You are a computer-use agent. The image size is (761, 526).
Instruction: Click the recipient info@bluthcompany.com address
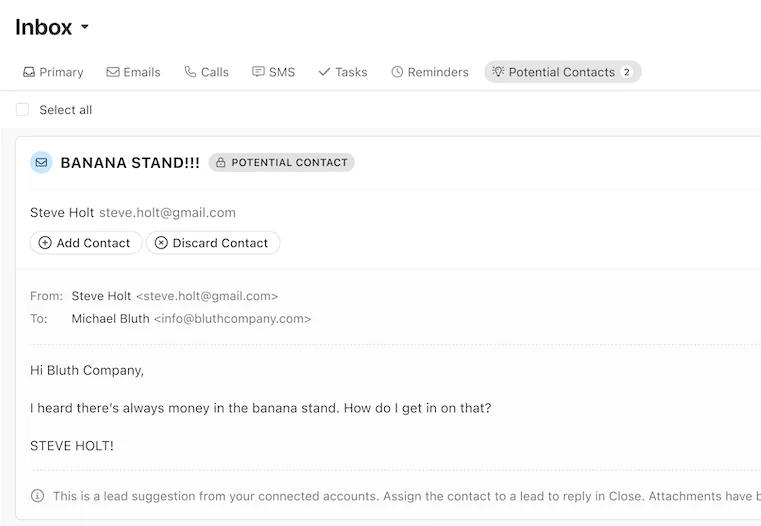[232, 319]
